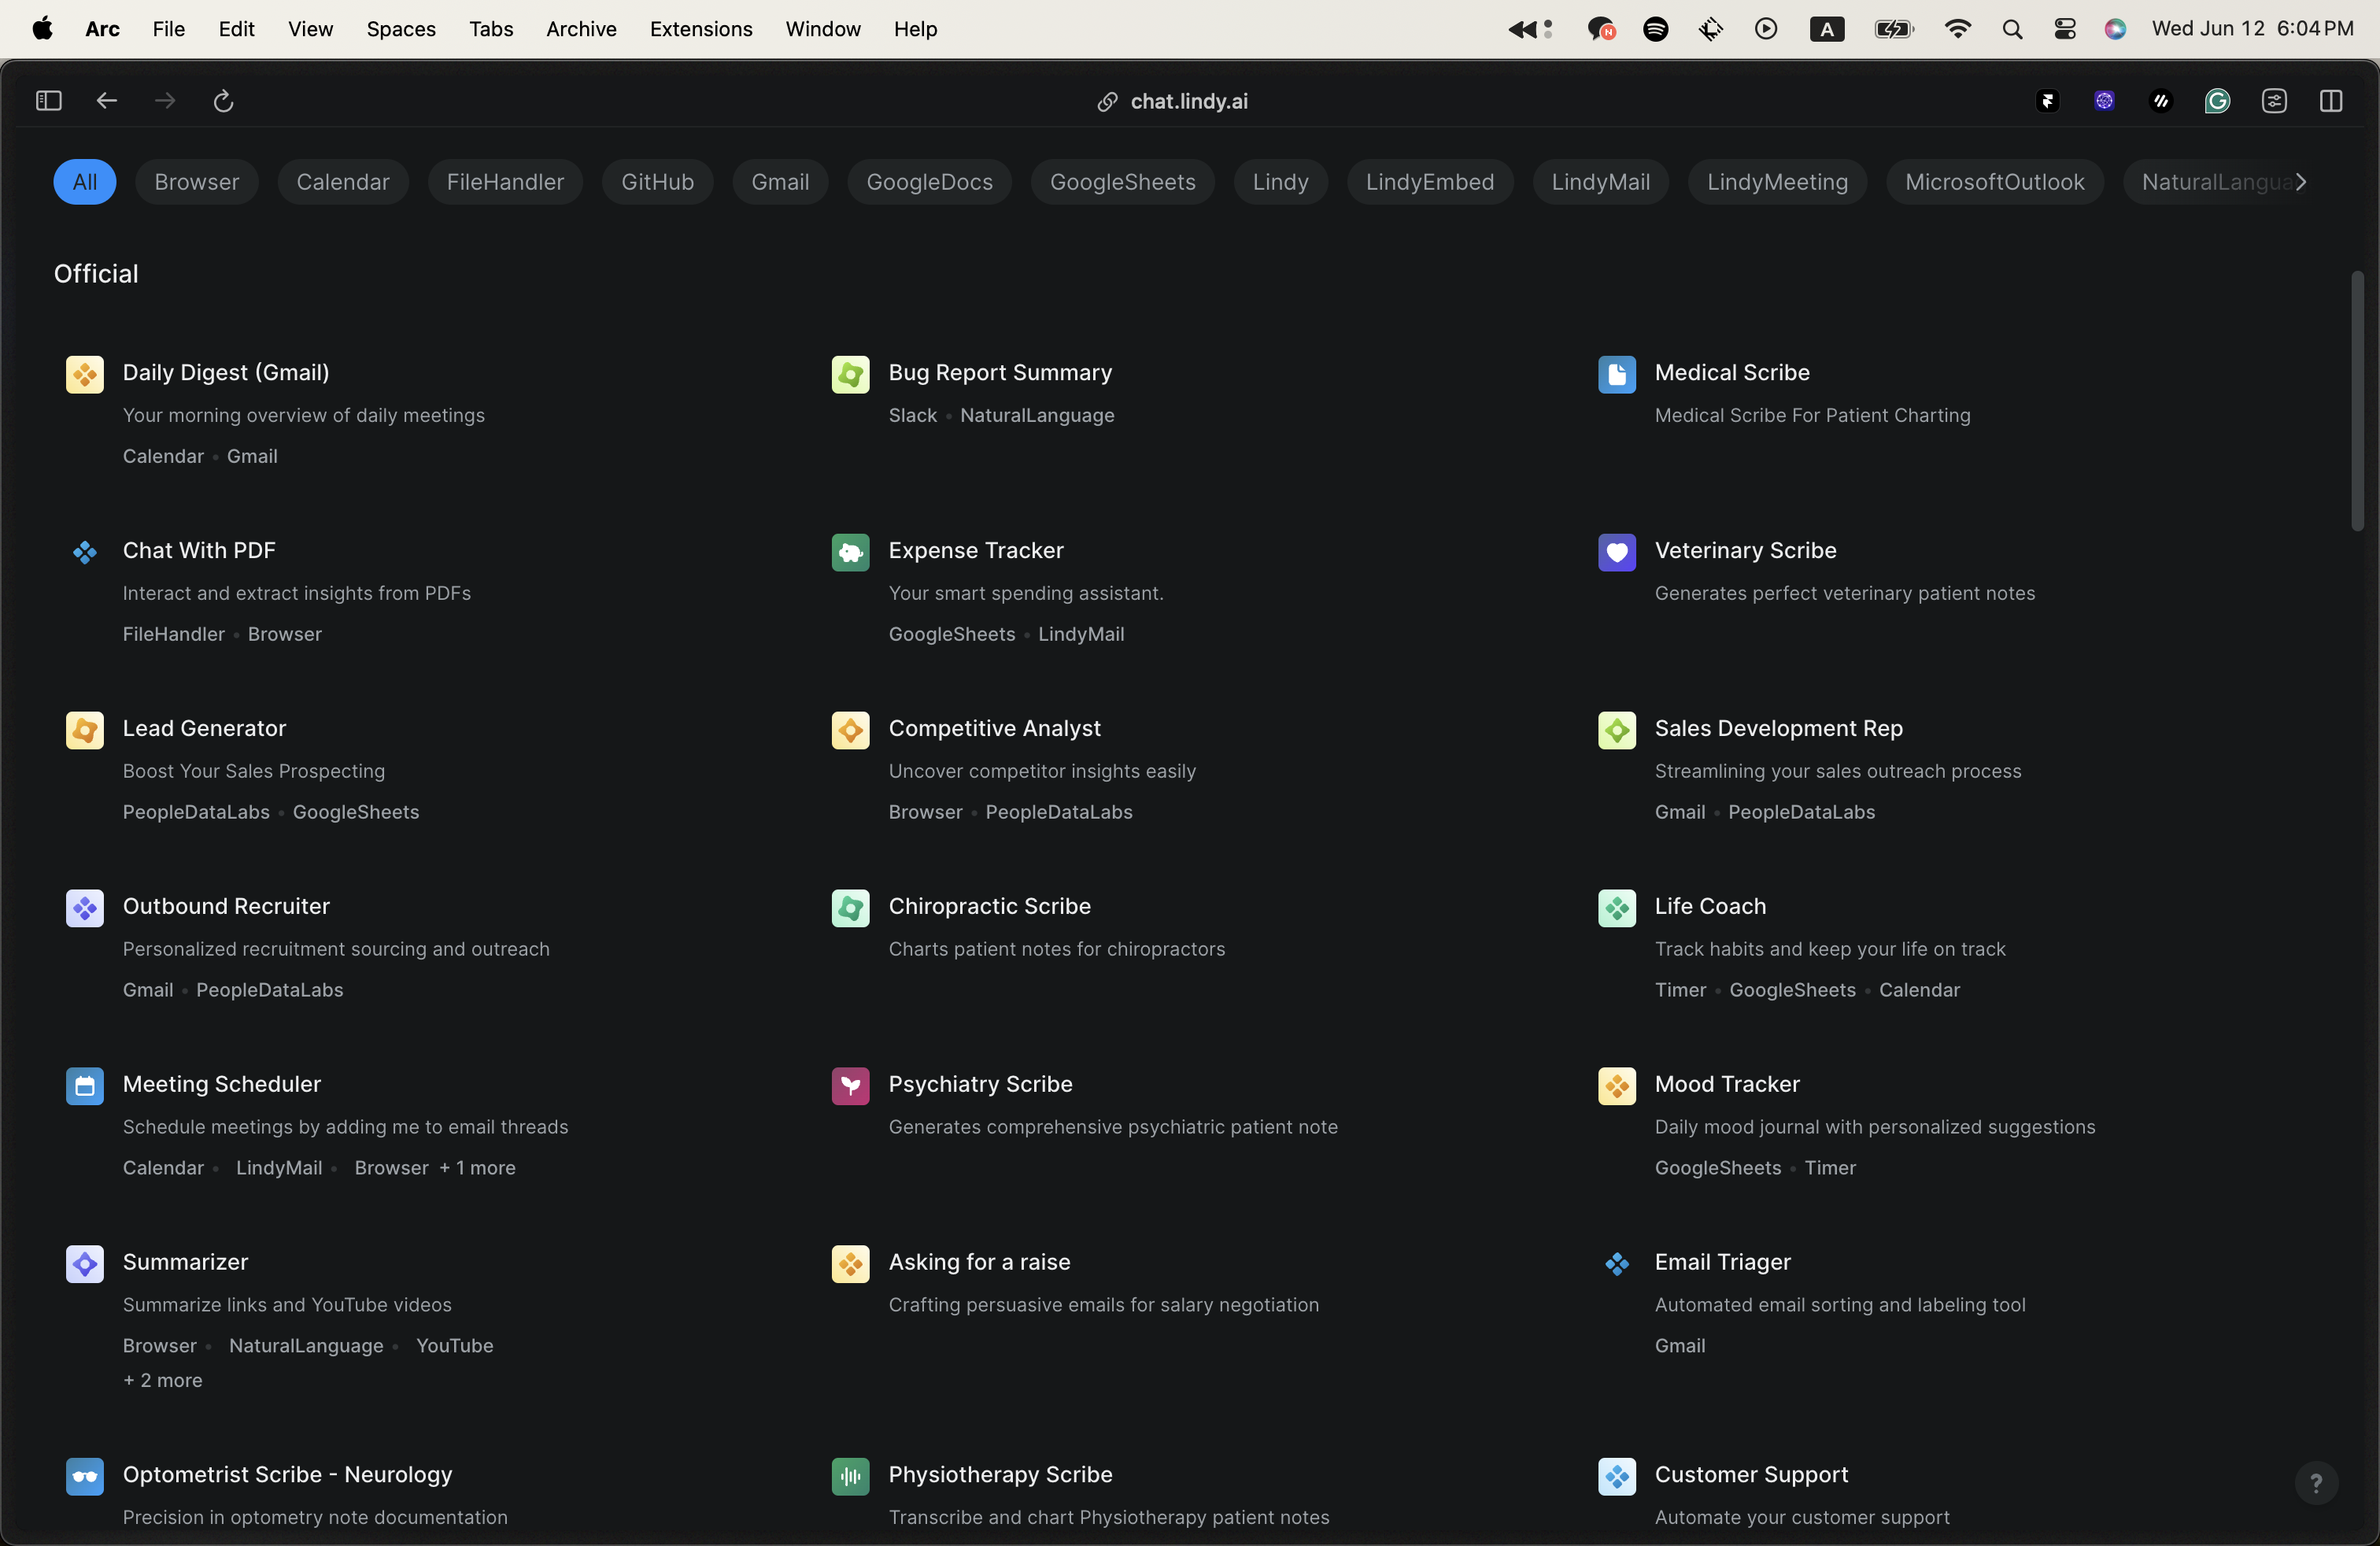Open the Tabs menu
The width and height of the screenshot is (2380, 1546).
coord(491,29)
